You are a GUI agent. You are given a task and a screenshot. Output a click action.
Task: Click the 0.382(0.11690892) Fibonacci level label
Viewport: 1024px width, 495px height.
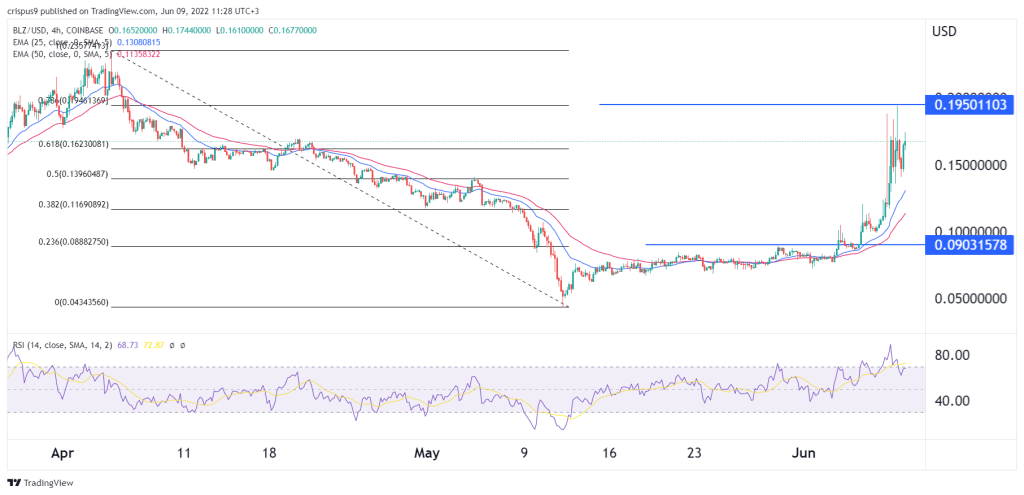(x=73, y=205)
